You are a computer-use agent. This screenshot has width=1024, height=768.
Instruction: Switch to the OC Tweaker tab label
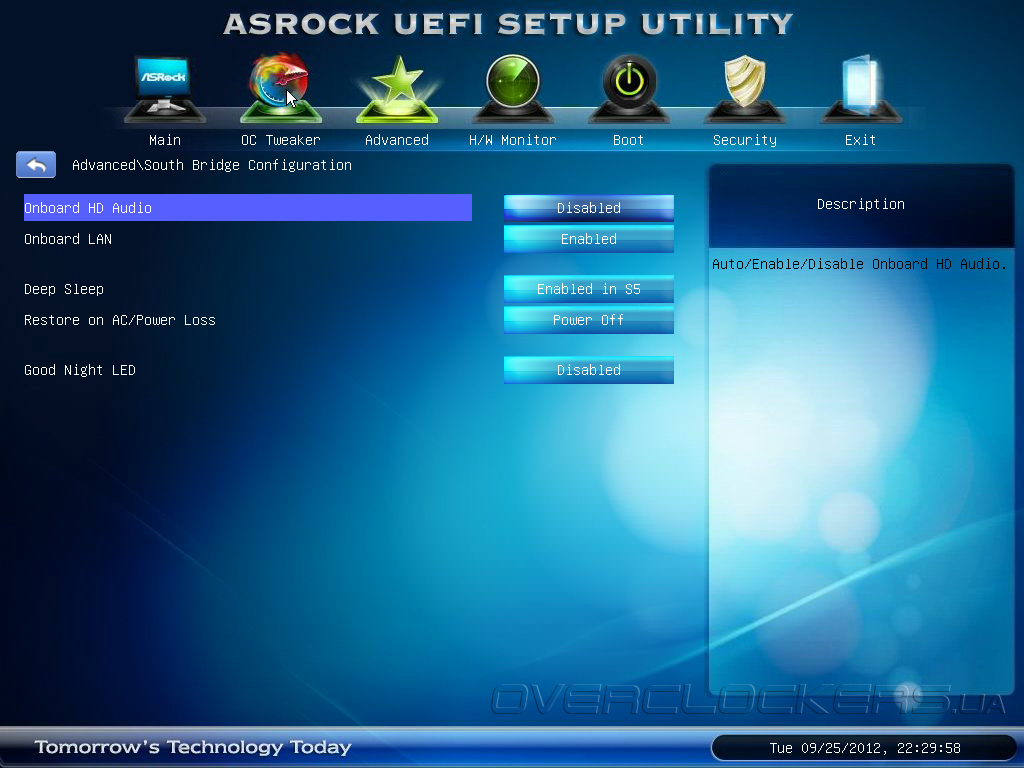(x=281, y=140)
